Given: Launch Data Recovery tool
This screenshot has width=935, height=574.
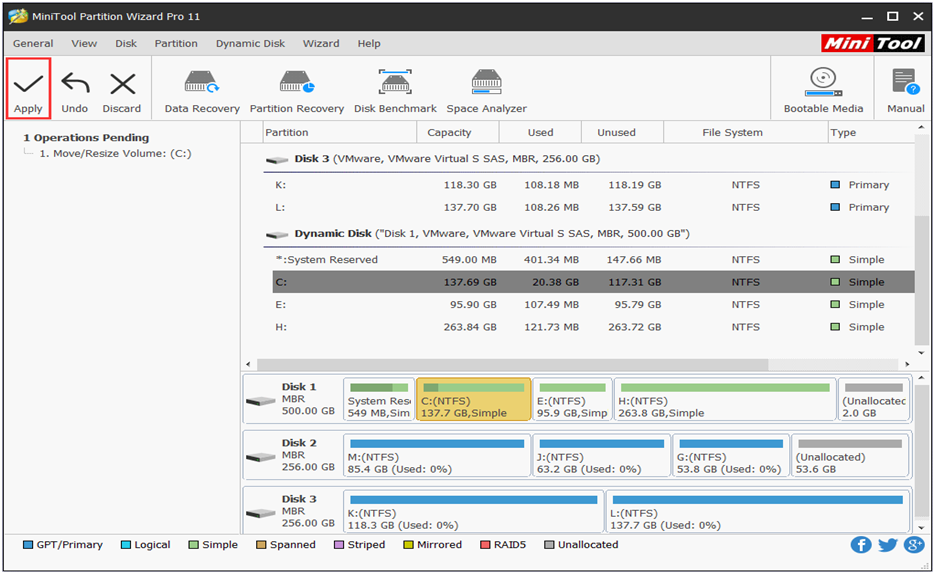Looking at the screenshot, I should [202, 91].
